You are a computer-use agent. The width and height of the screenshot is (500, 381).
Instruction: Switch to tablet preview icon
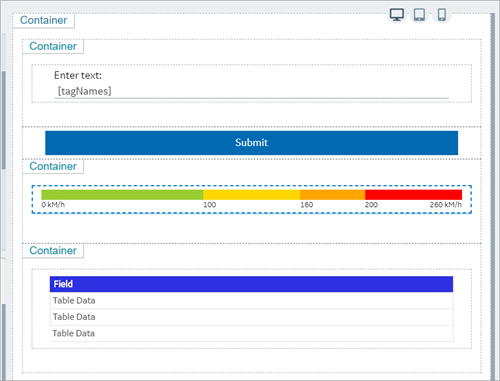click(419, 15)
